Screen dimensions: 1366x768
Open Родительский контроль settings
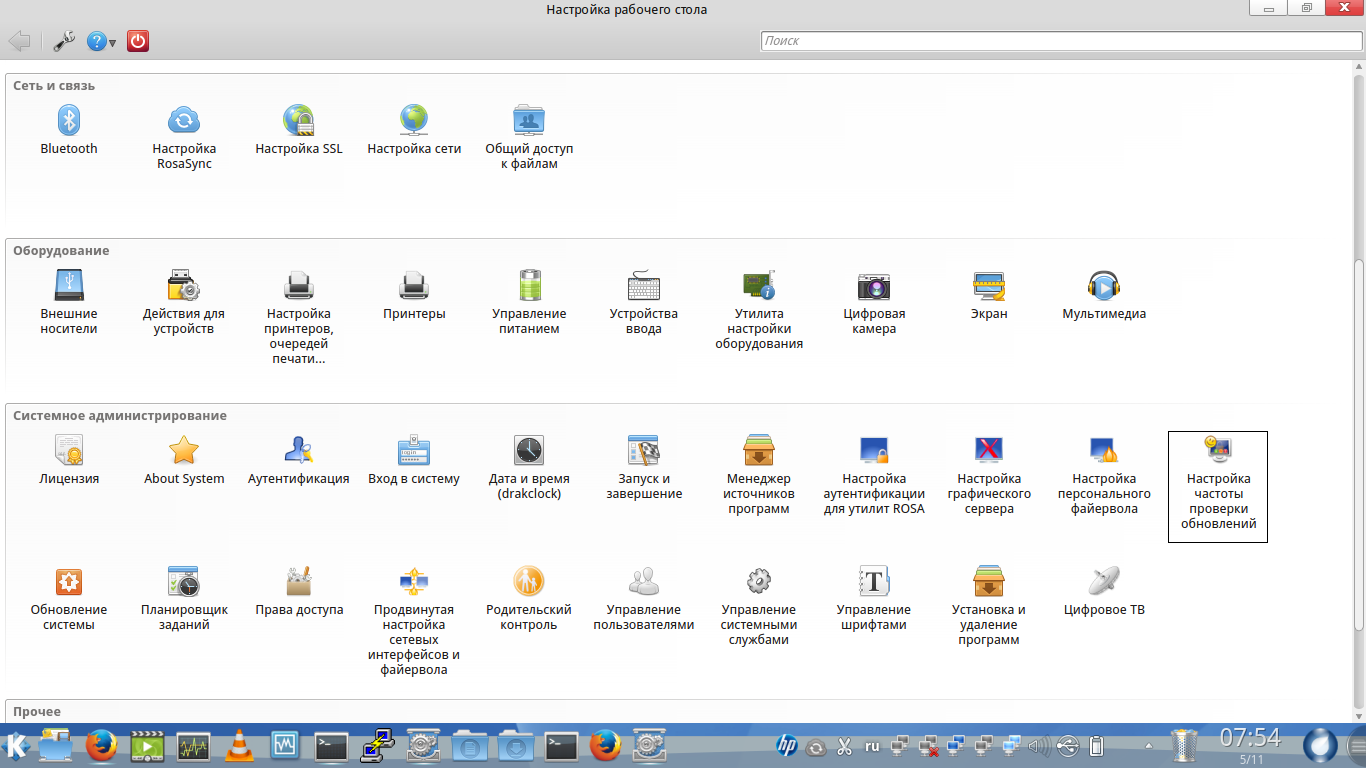[528, 582]
